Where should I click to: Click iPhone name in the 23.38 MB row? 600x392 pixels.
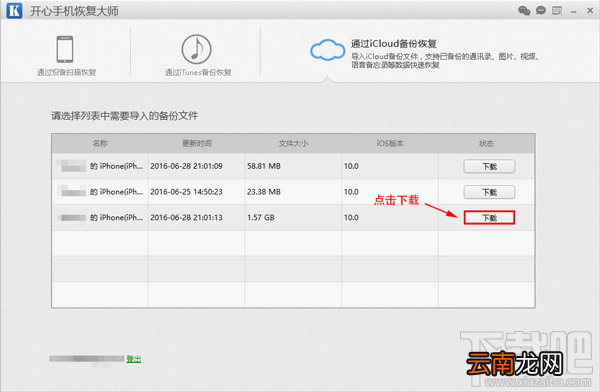pos(117,192)
